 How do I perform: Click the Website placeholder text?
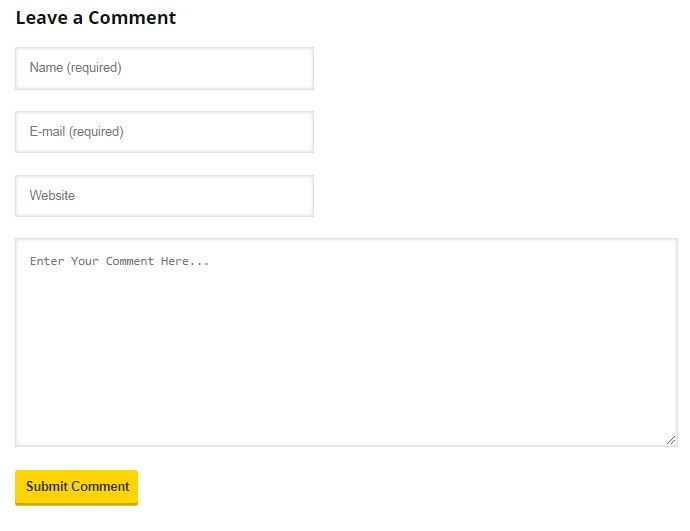[x=52, y=195]
